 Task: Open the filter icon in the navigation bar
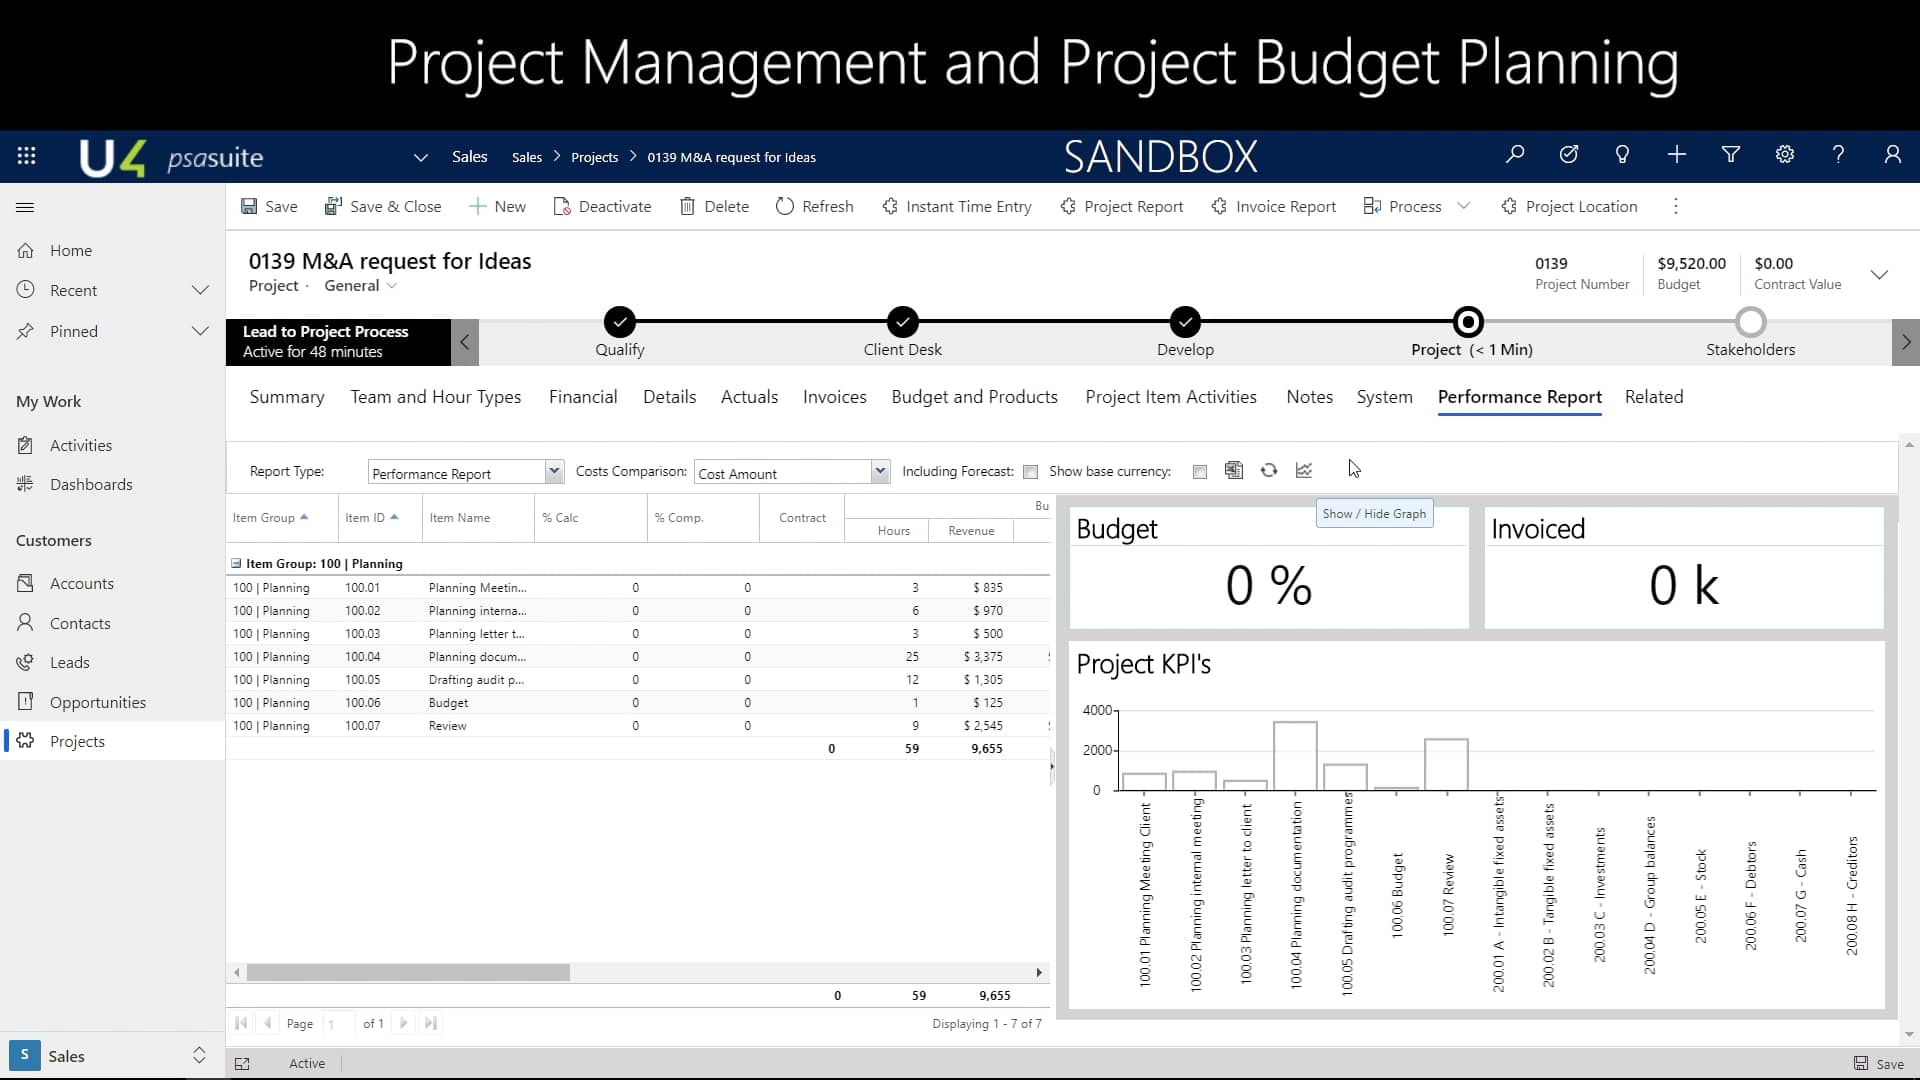click(1730, 155)
